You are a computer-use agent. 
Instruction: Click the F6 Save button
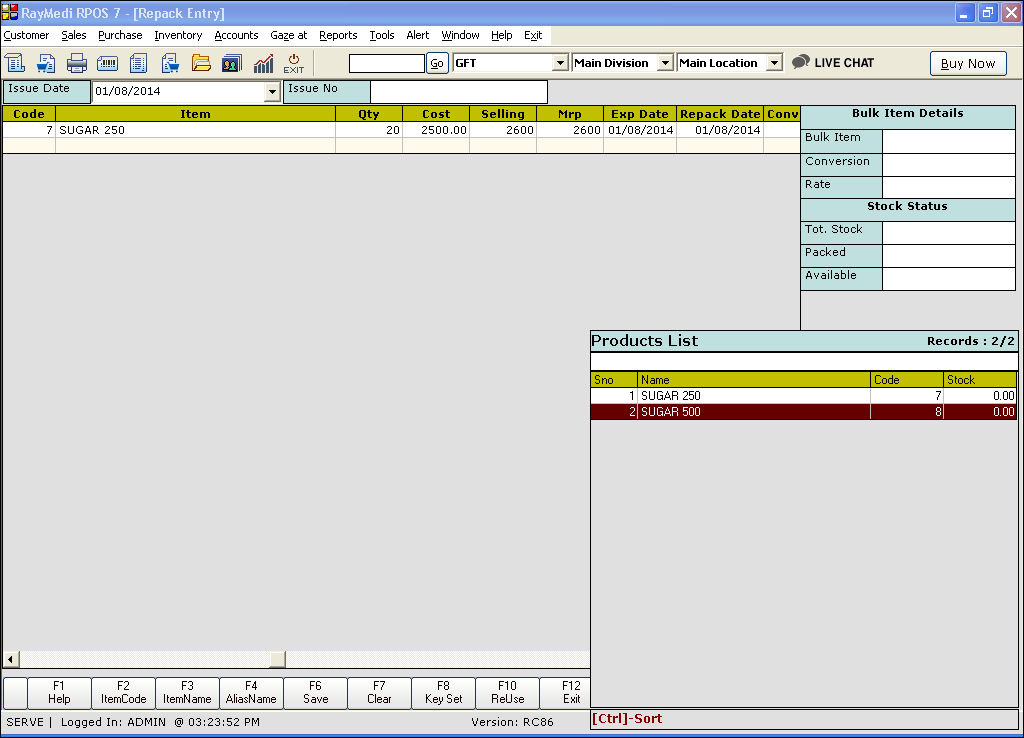(315, 693)
